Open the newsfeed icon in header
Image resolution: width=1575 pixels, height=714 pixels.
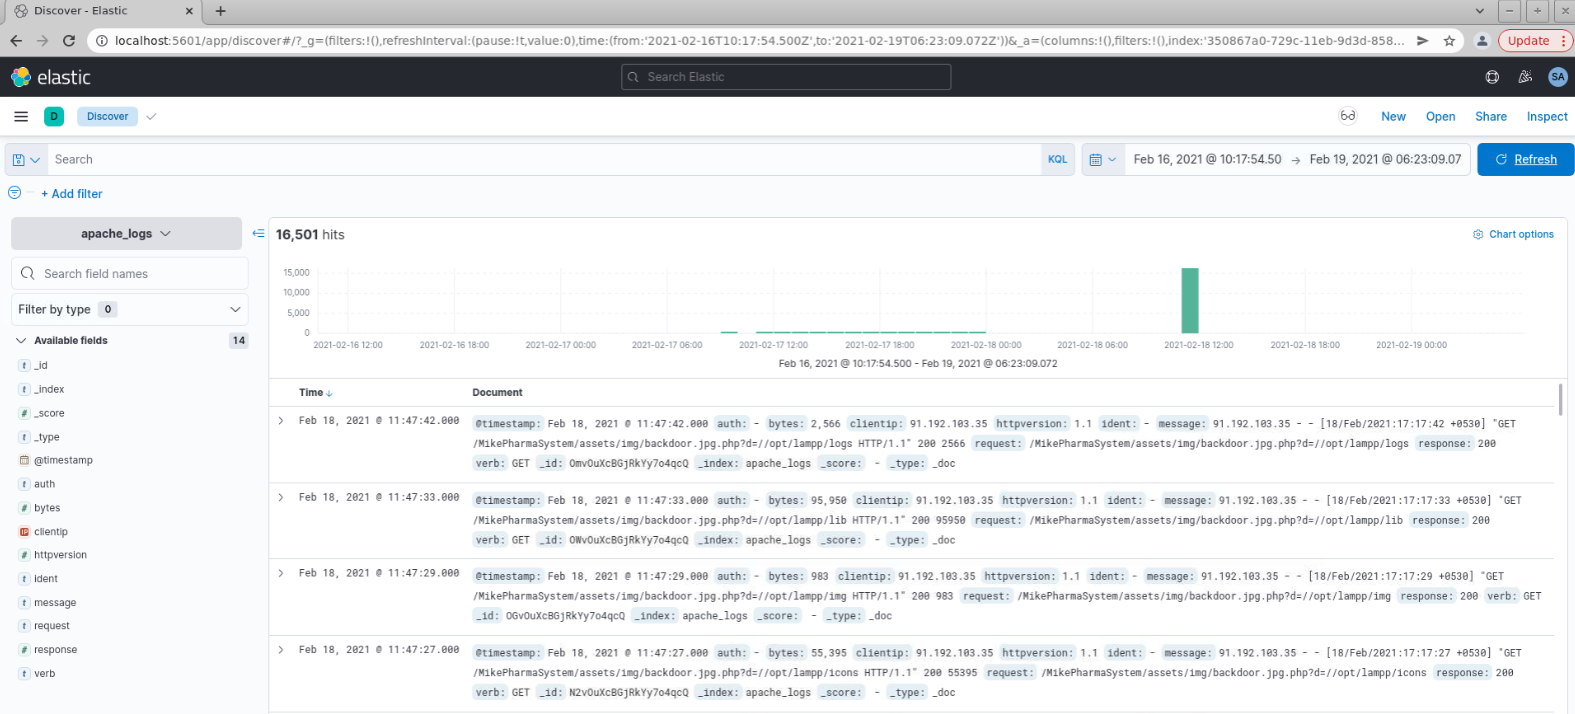[1525, 77]
